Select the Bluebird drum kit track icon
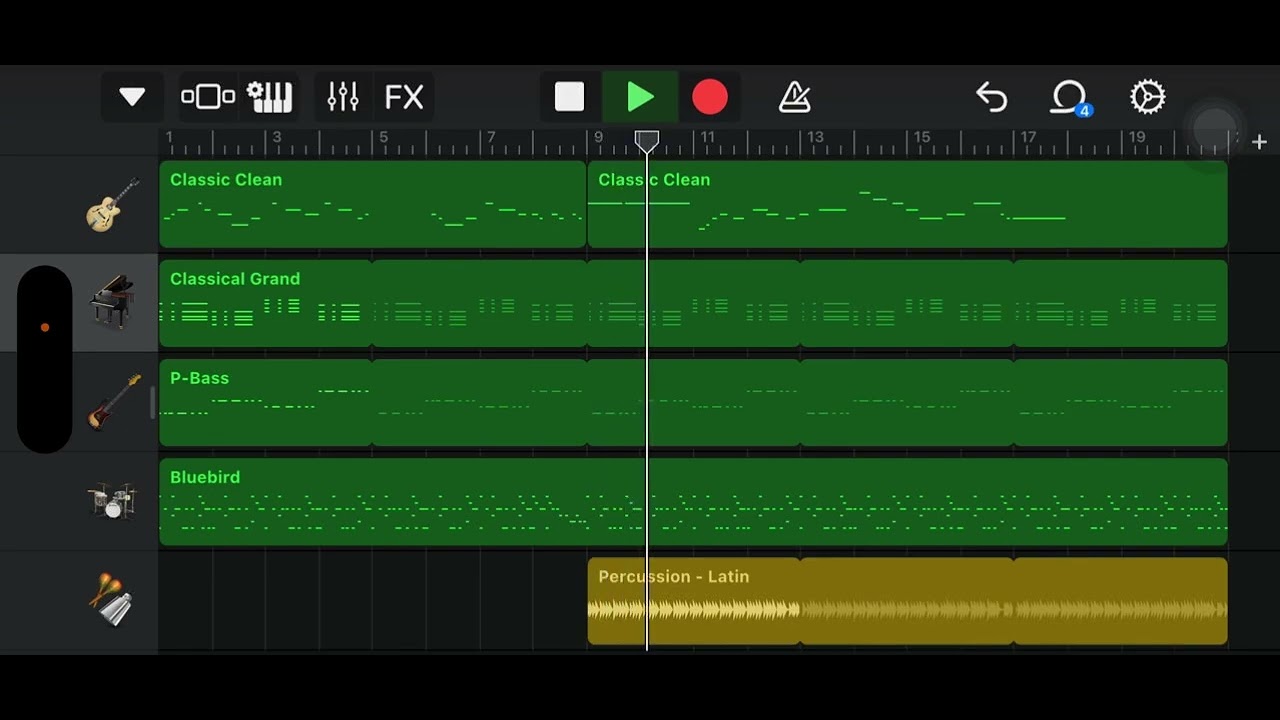Screen dimensions: 1280x720 (x=111, y=501)
